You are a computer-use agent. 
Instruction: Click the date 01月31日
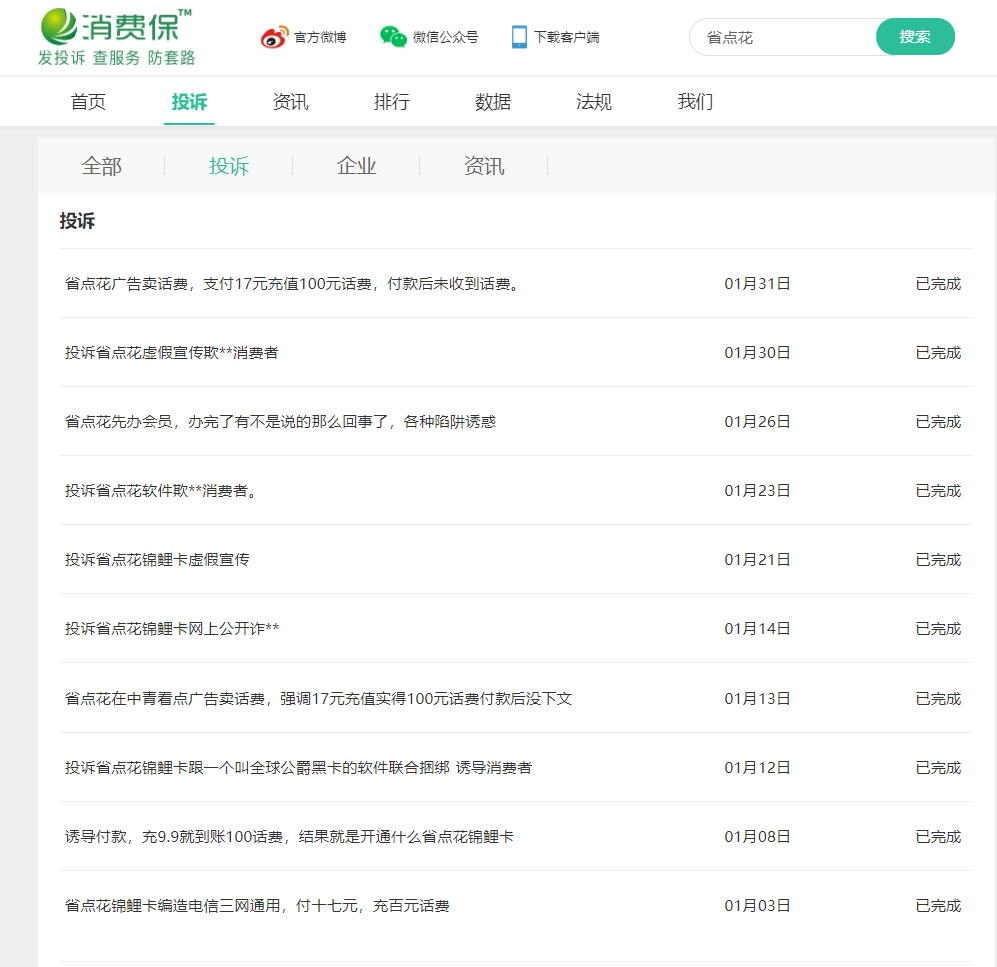757,284
